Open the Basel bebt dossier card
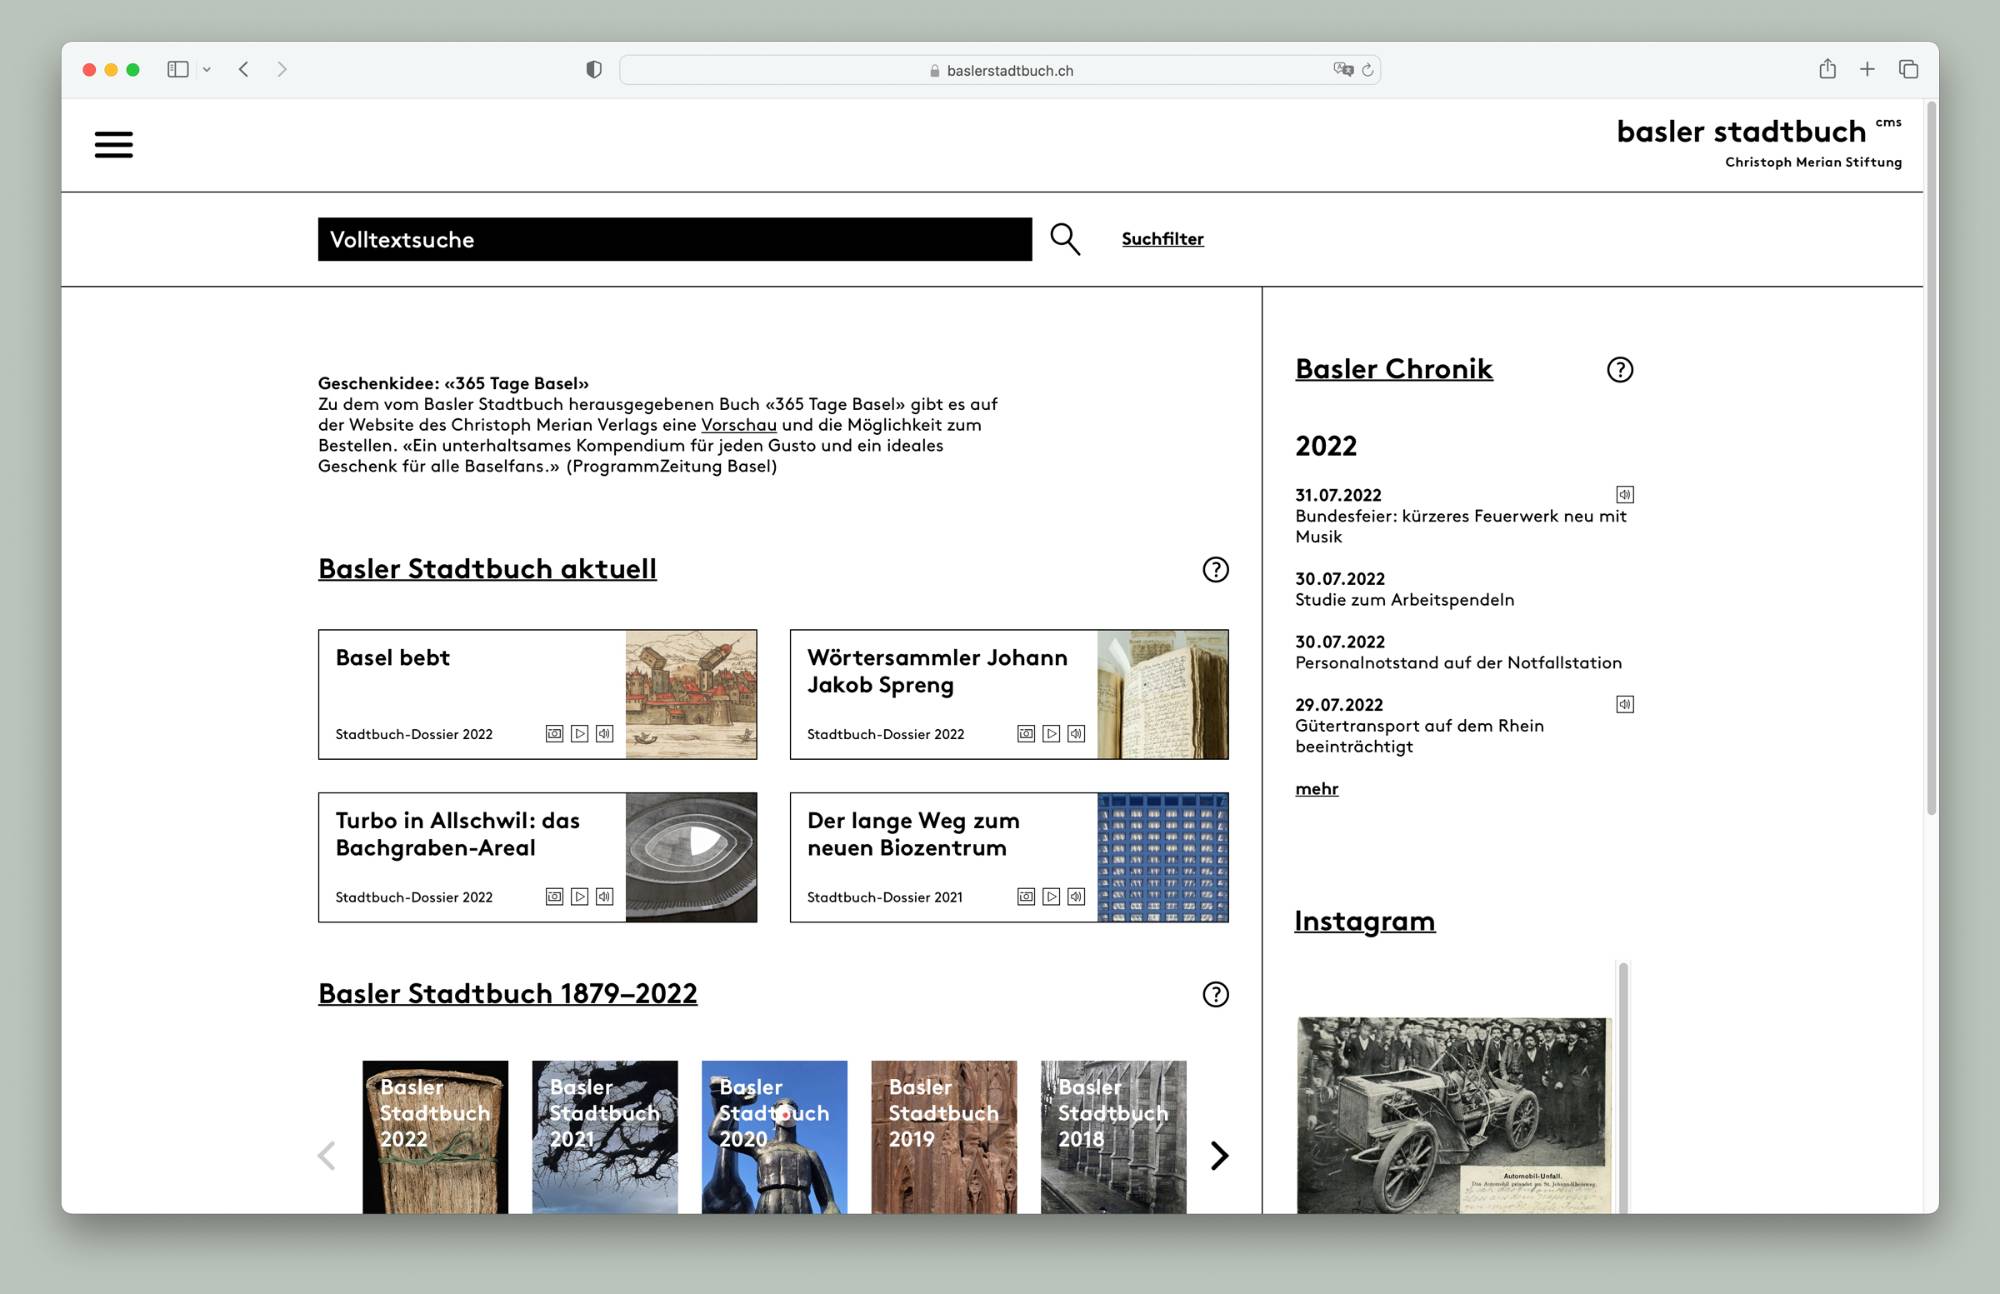2000x1294 pixels. (537, 694)
